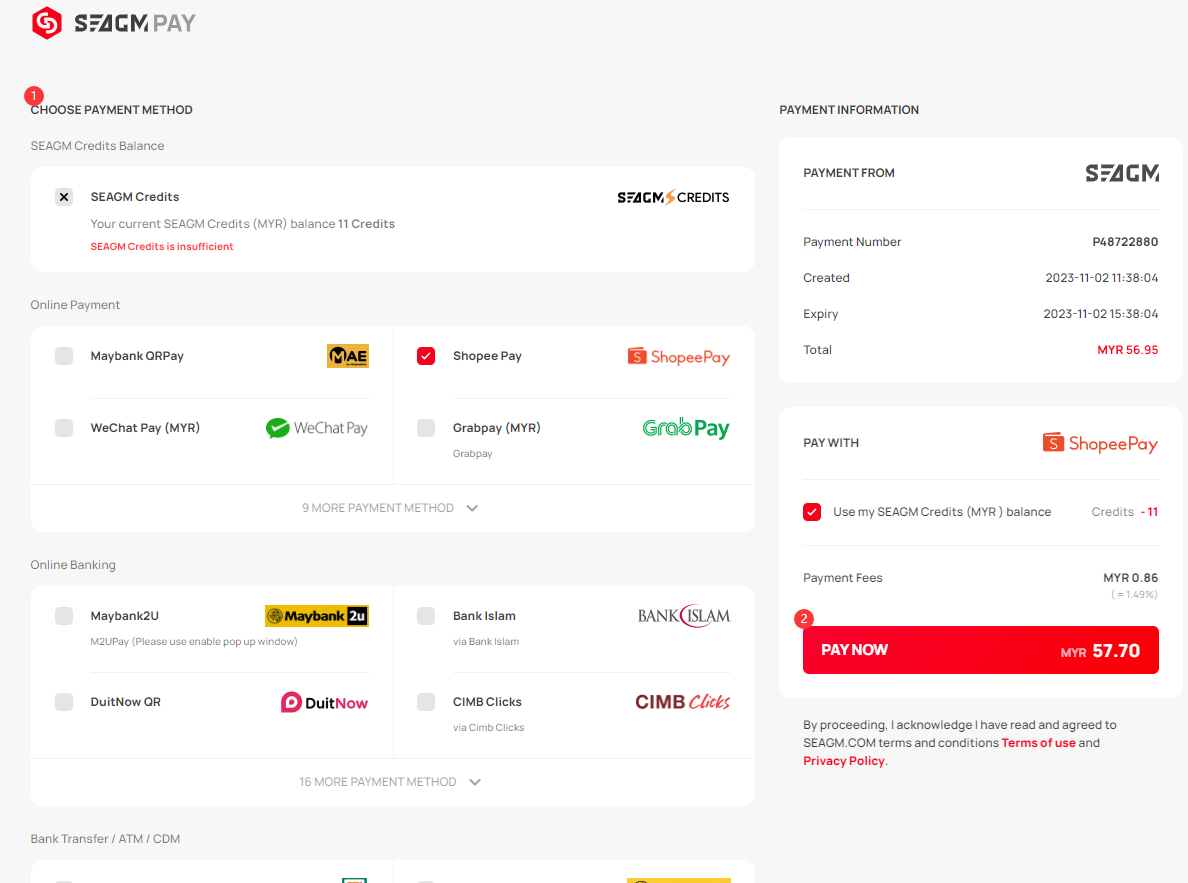Viewport: 1188px width, 883px height.
Task: Click the M2UPay pop up window note
Action: (x=194, y=642)
